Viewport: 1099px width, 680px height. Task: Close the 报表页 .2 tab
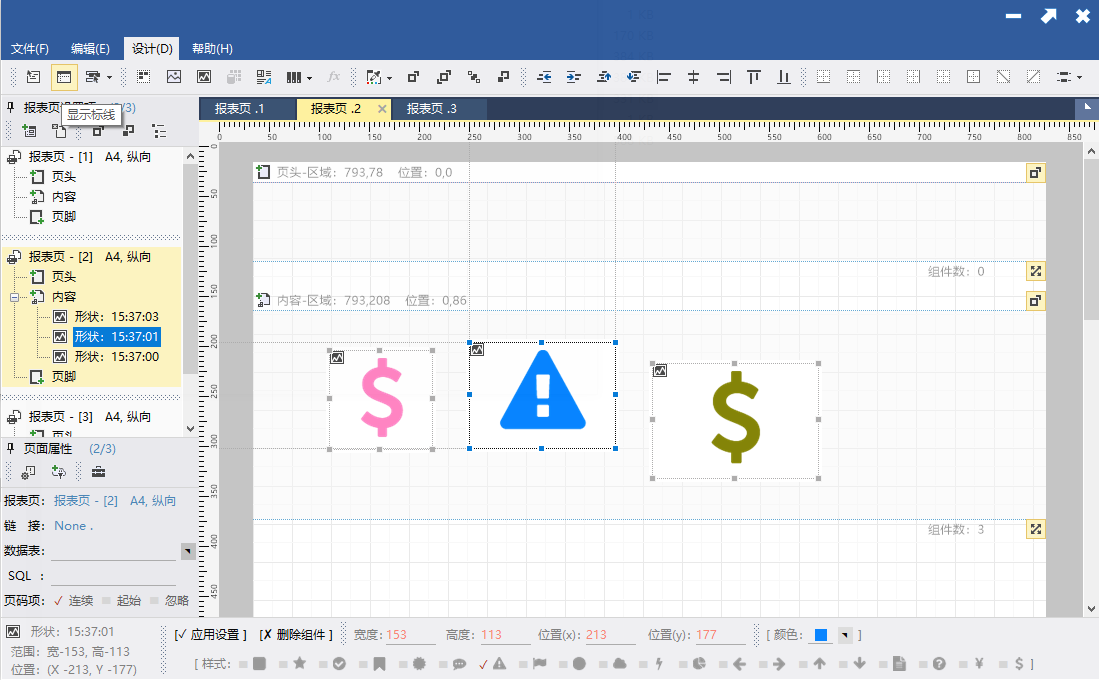point(382,109)
